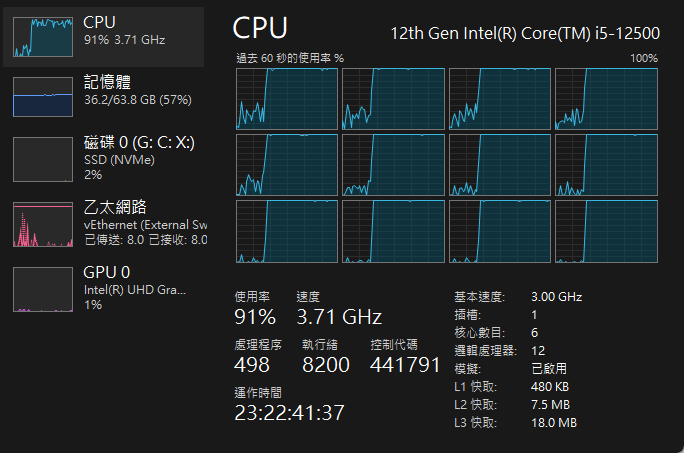This screenshot has height=453, width=684.
Task: Open GPU 0 Intel UHD Graphics entry text
Action: coord(135,289)
